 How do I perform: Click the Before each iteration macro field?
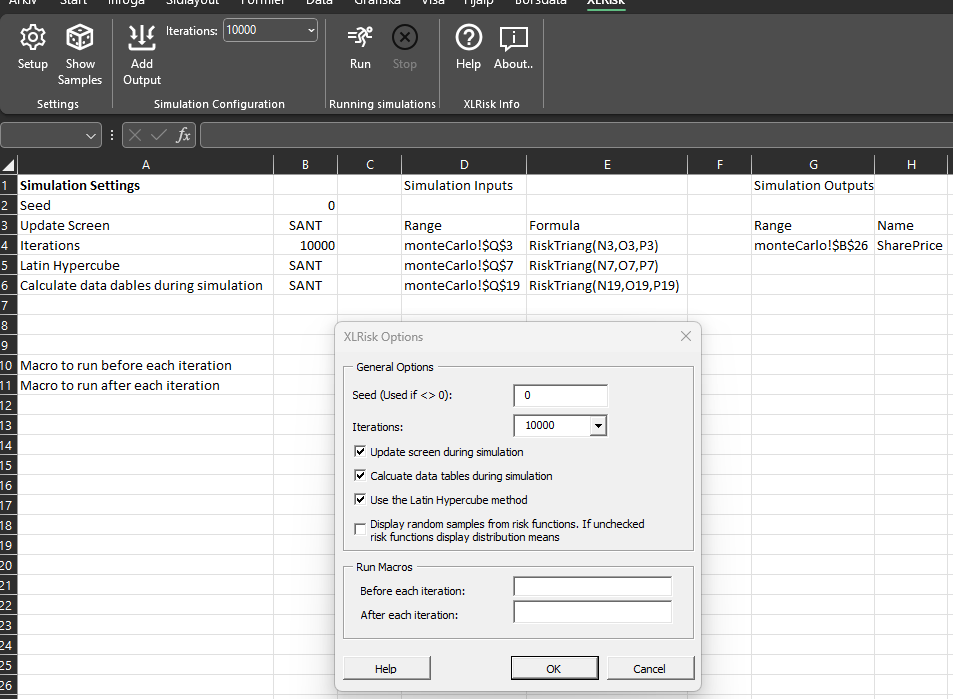tap(593, 587)
